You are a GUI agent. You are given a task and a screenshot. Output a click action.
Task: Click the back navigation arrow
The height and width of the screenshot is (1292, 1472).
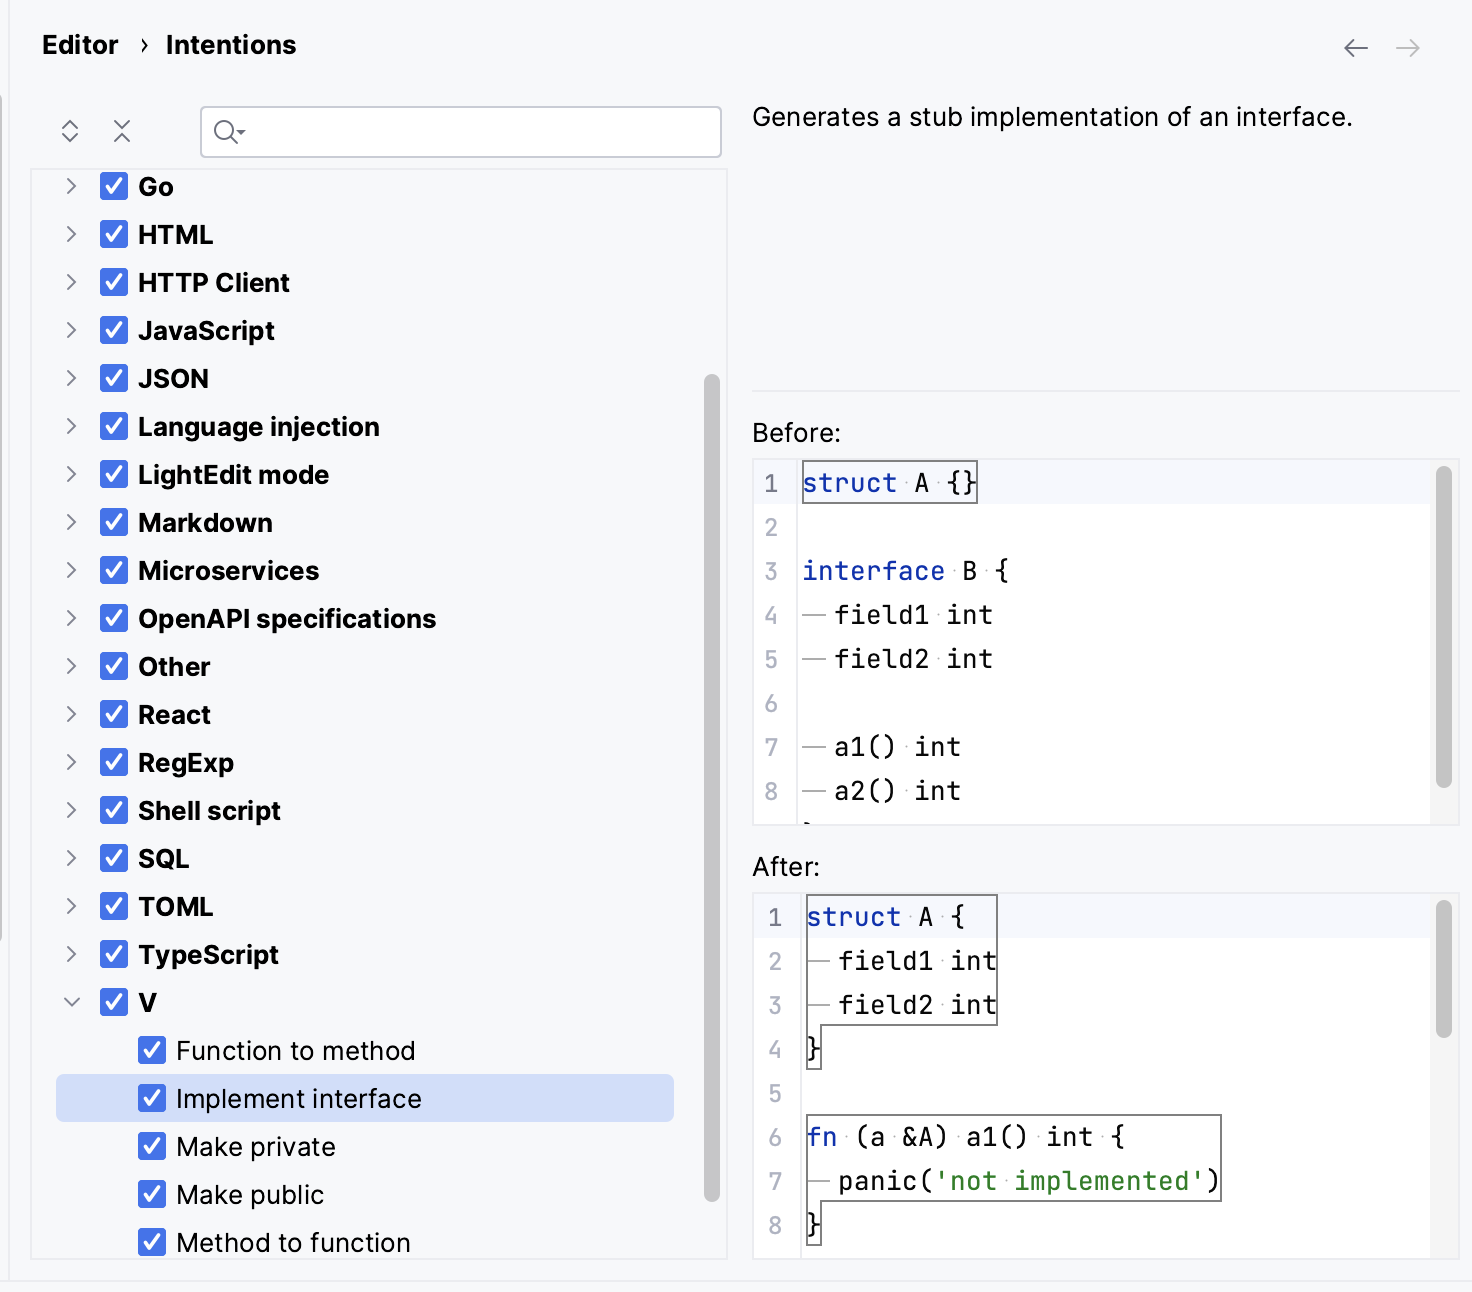tap(1355, 47)
